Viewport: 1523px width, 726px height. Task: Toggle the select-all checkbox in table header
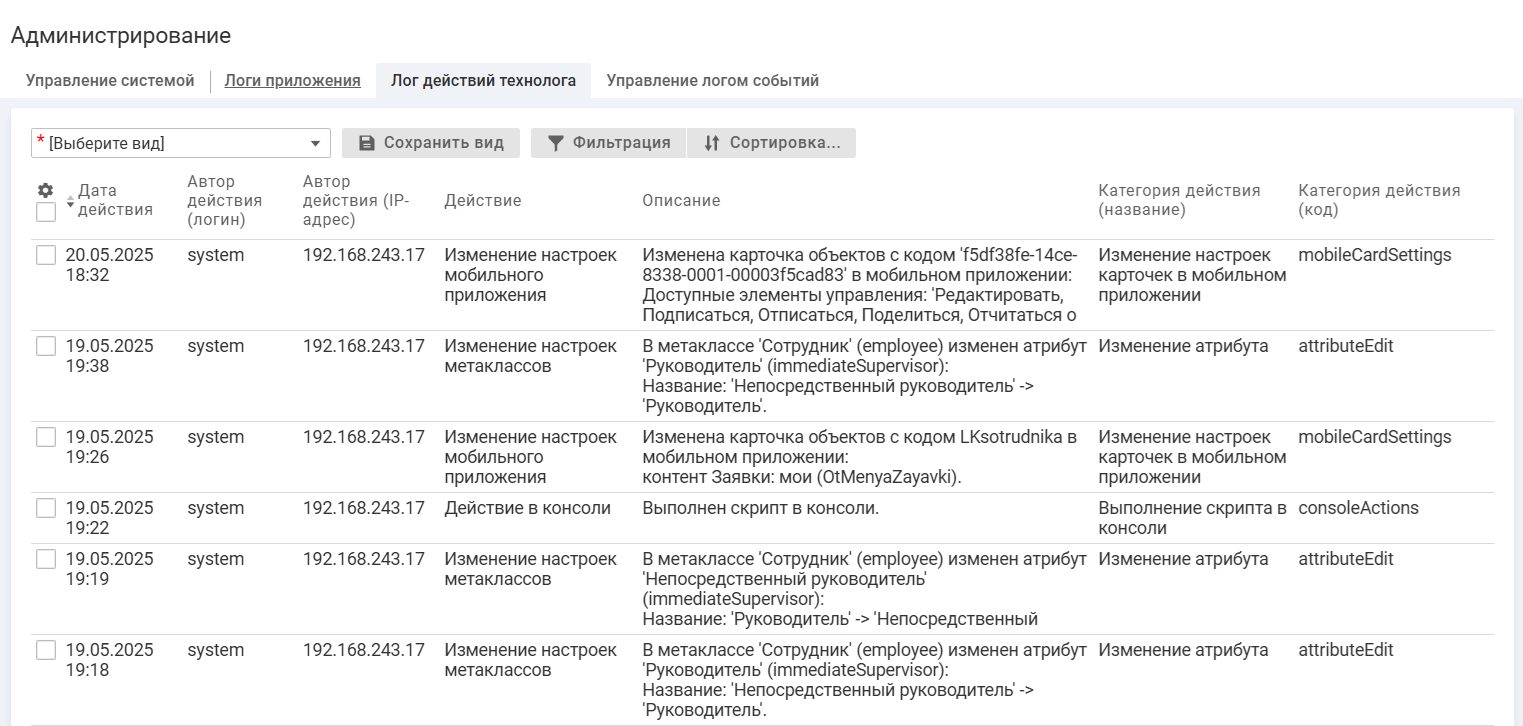point(45,212)
